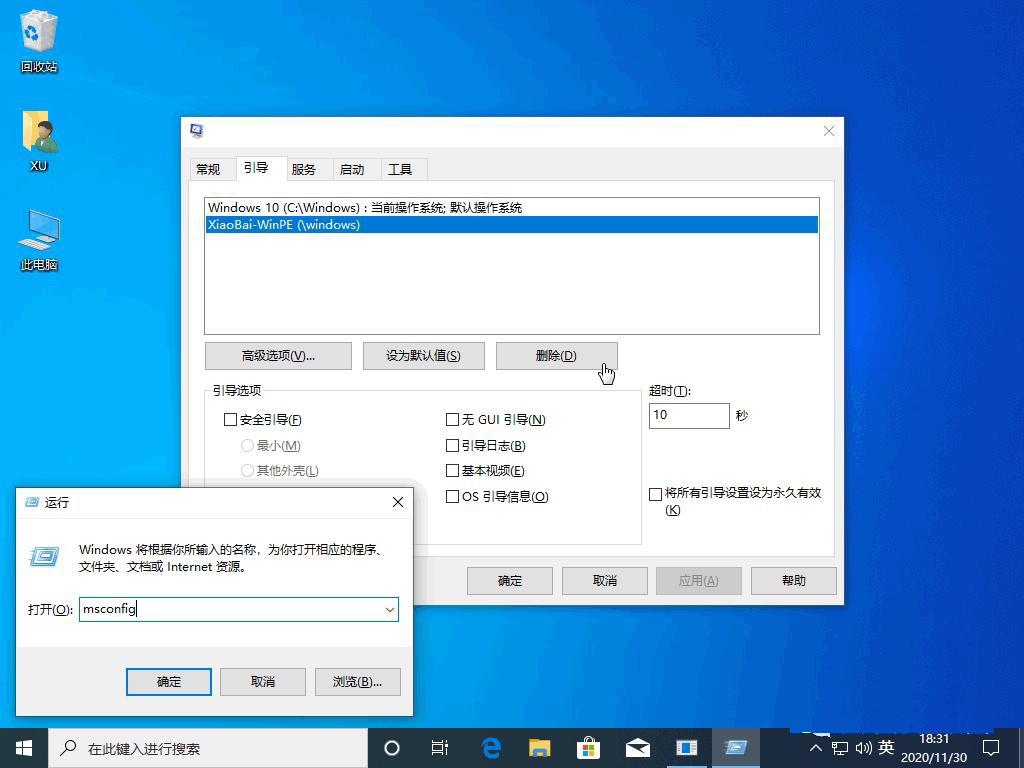Click 高级选项(V)... advanced options button

tap(278, 356)
